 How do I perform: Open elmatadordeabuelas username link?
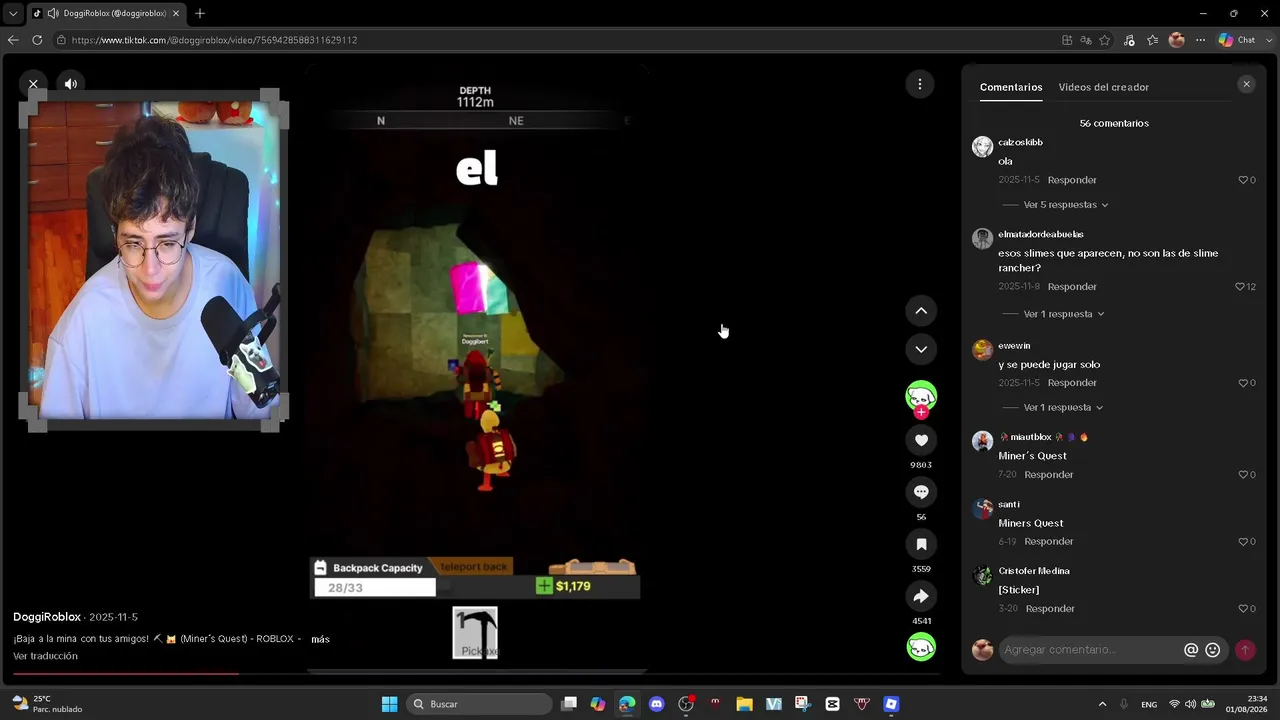point(1041,235)
